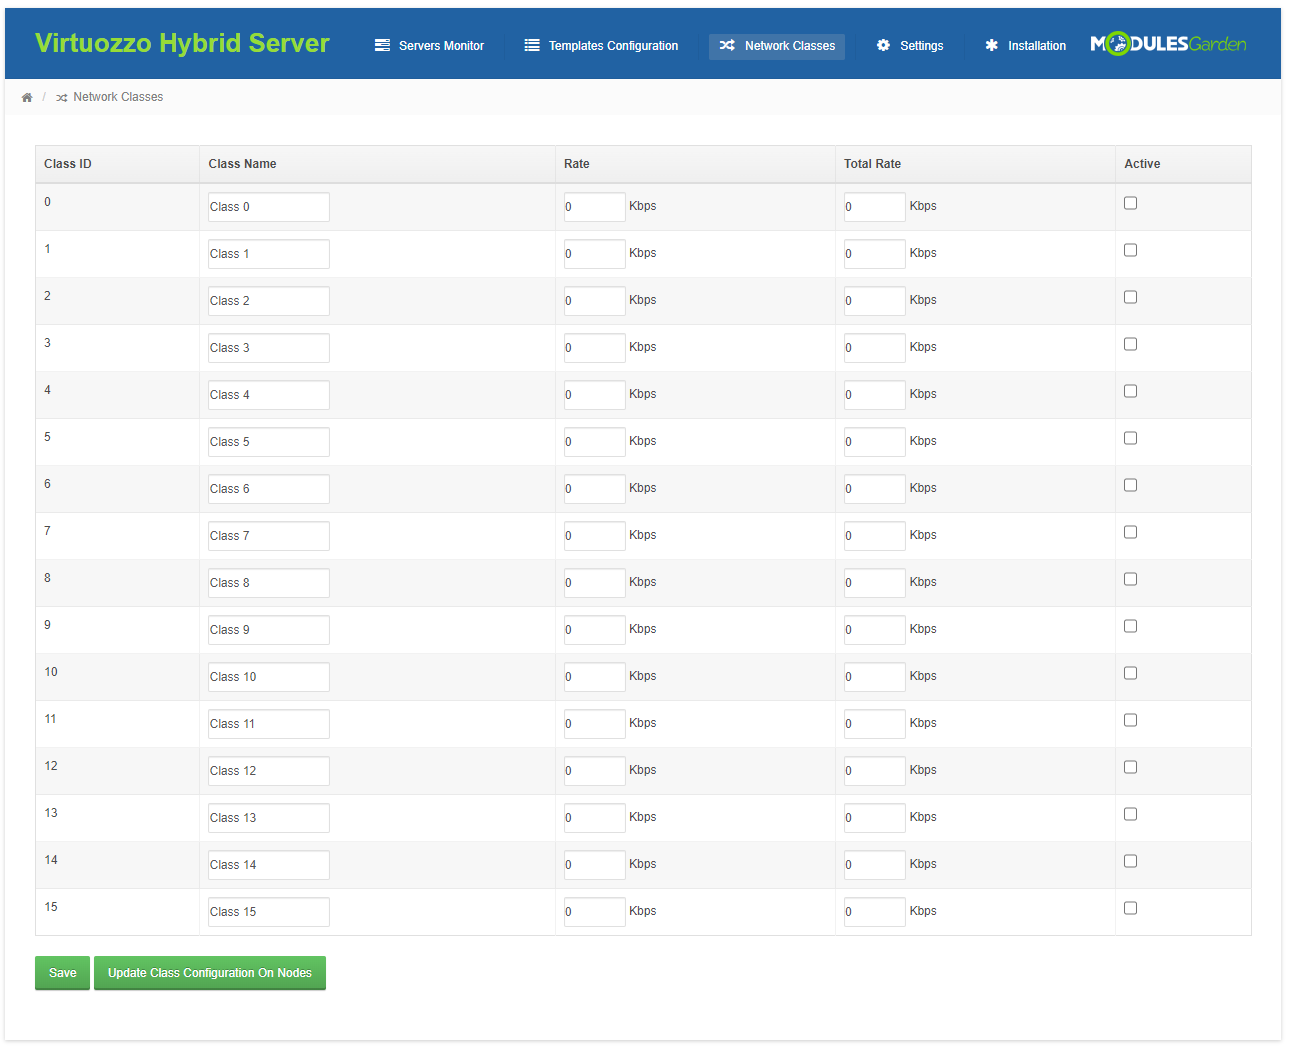Open the Templates Configuration tab
Screen dimensions: 1295x1057
coord(612,46)
